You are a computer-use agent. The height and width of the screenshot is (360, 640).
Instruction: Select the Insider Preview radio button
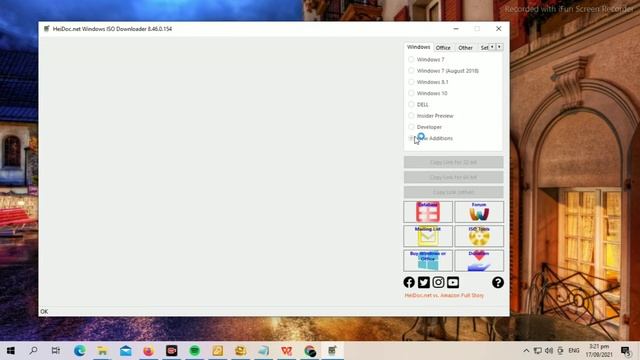tap(411, 116)
